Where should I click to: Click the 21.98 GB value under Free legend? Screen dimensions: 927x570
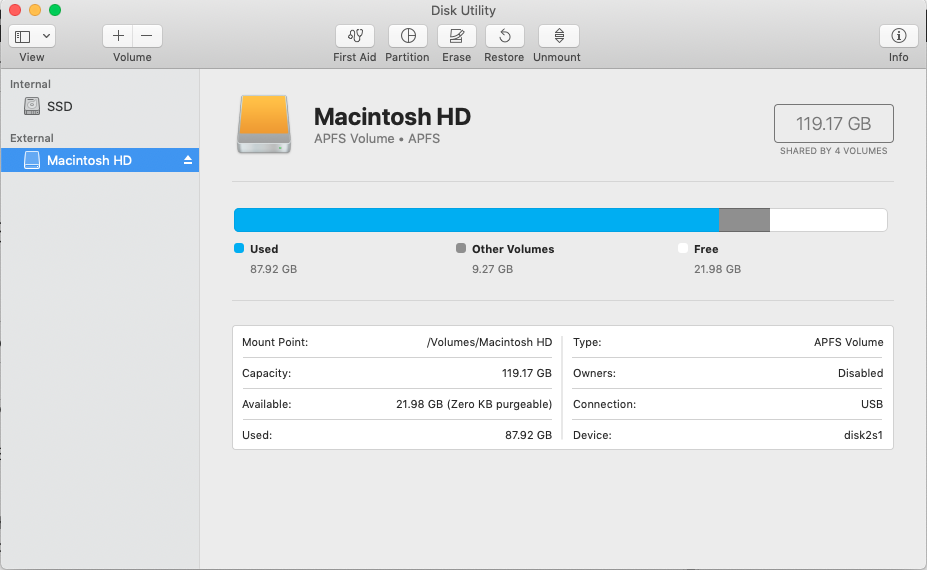pyautogui.click(x=717, y=269)
